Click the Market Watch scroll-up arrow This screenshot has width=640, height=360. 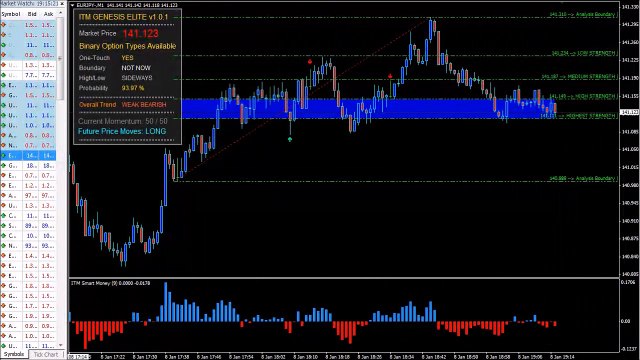pos(60,13)
